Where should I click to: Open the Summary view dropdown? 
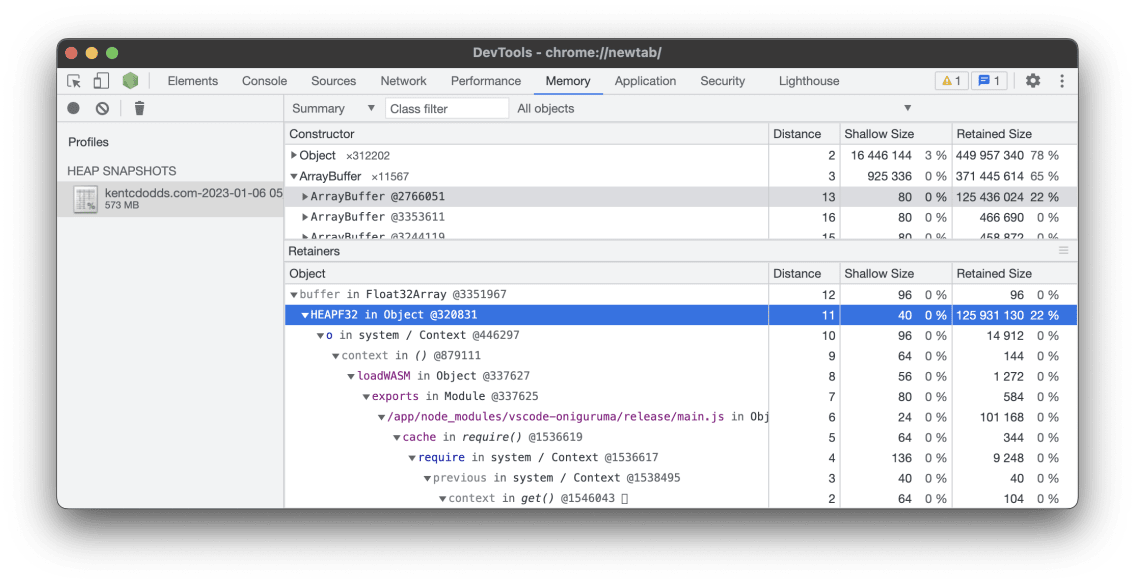click(333, 109)
